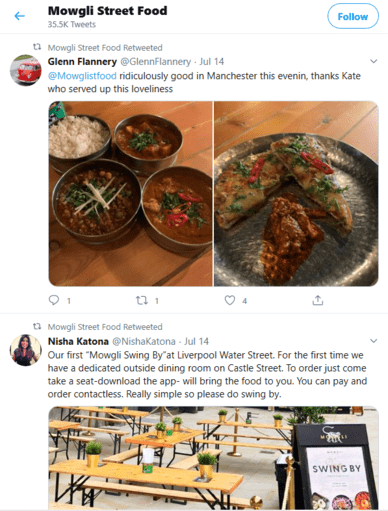388x511 pixels.
Task: Open Nisha Katona's display name
Action: pyautogui.click(x=78, y=341)
